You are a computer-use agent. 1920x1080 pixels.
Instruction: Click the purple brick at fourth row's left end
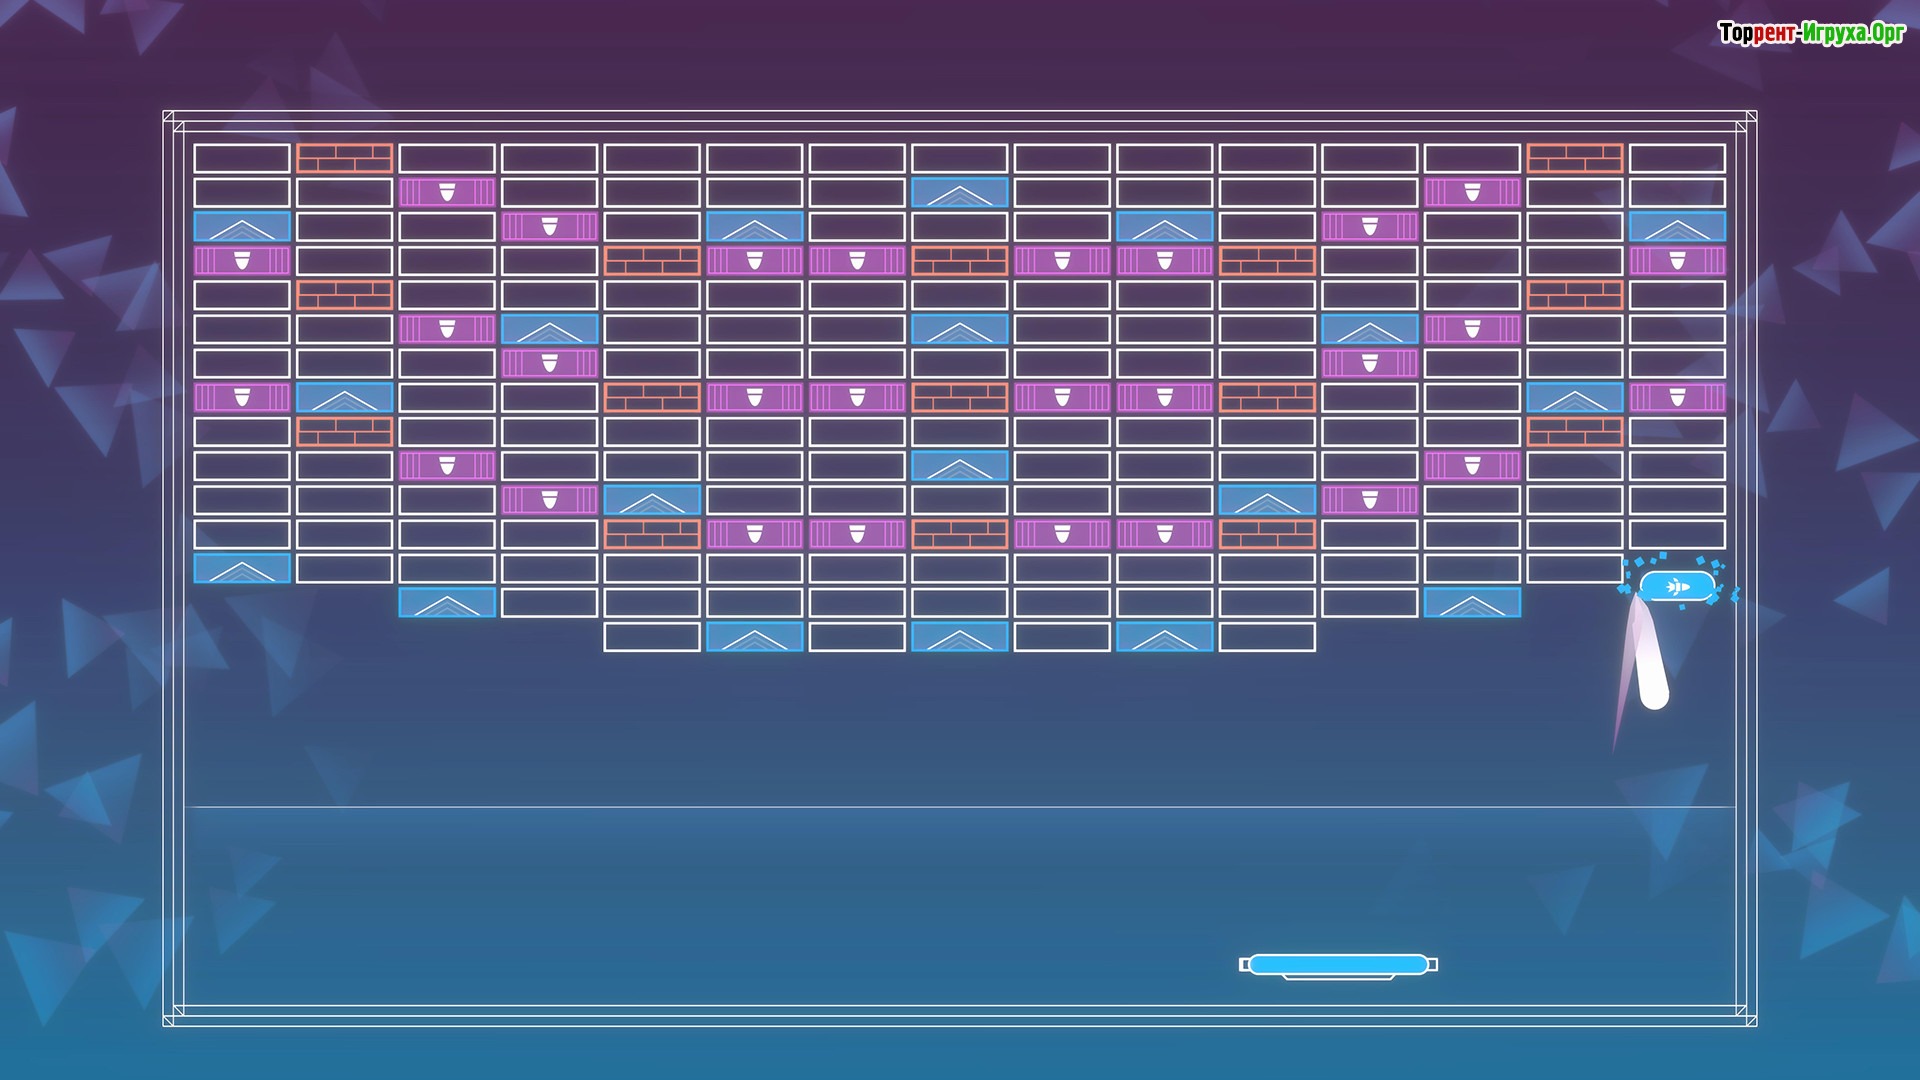[242, 261]
